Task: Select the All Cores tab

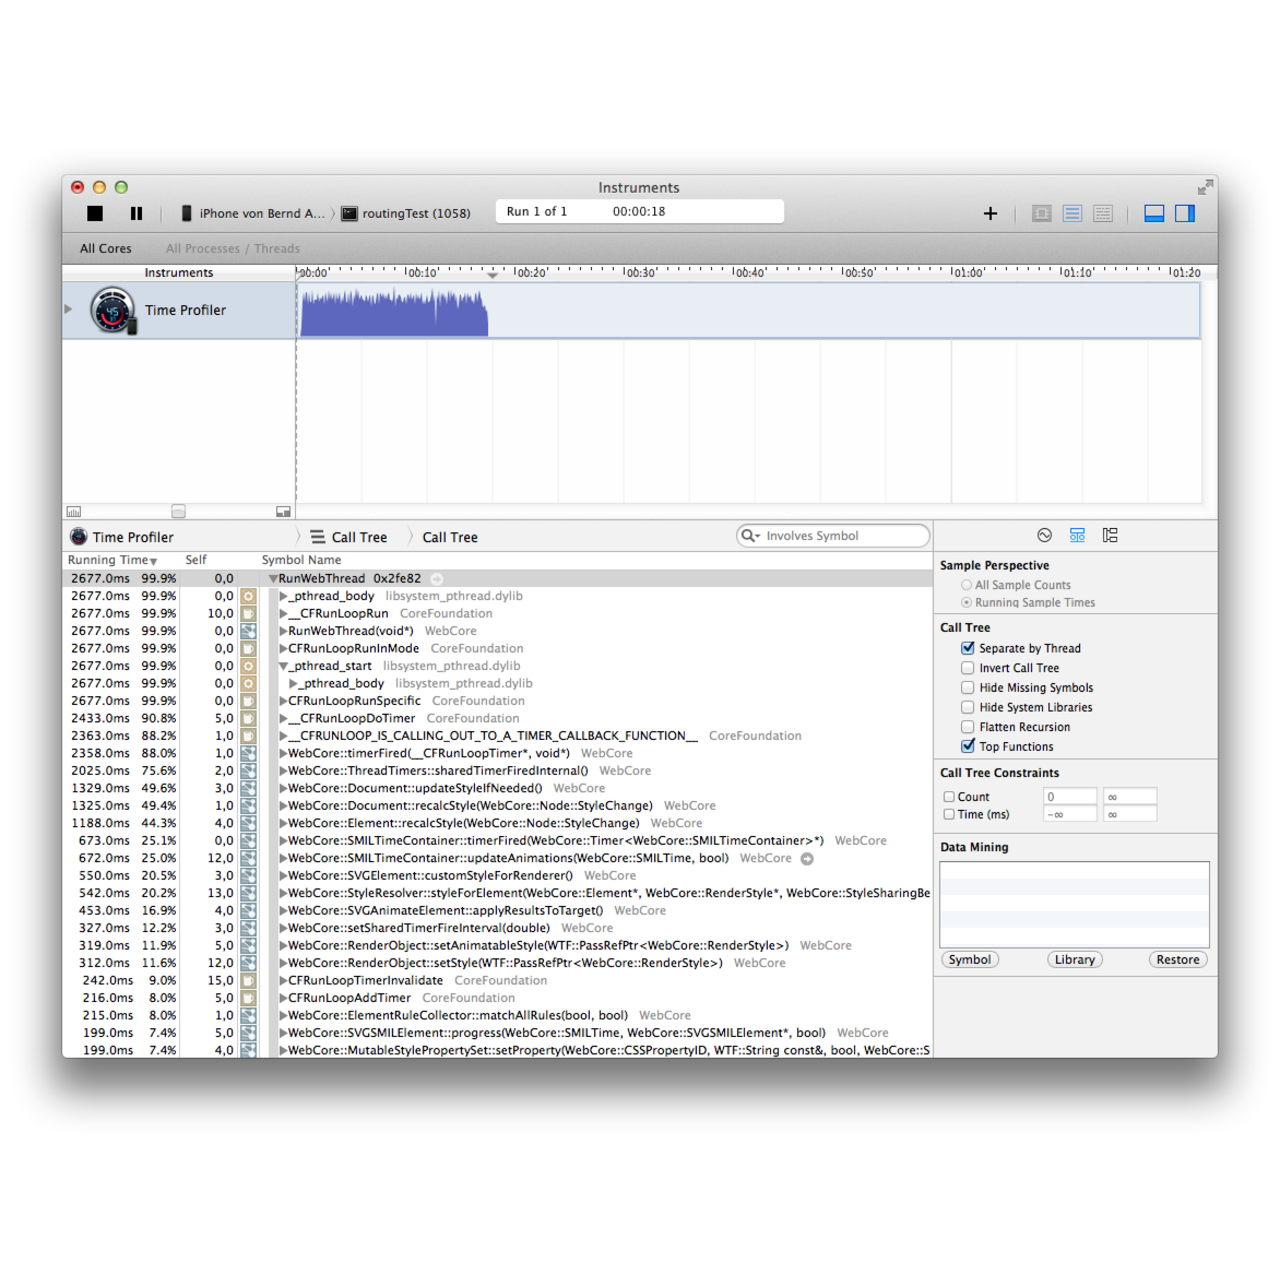Action: (105, 249)
